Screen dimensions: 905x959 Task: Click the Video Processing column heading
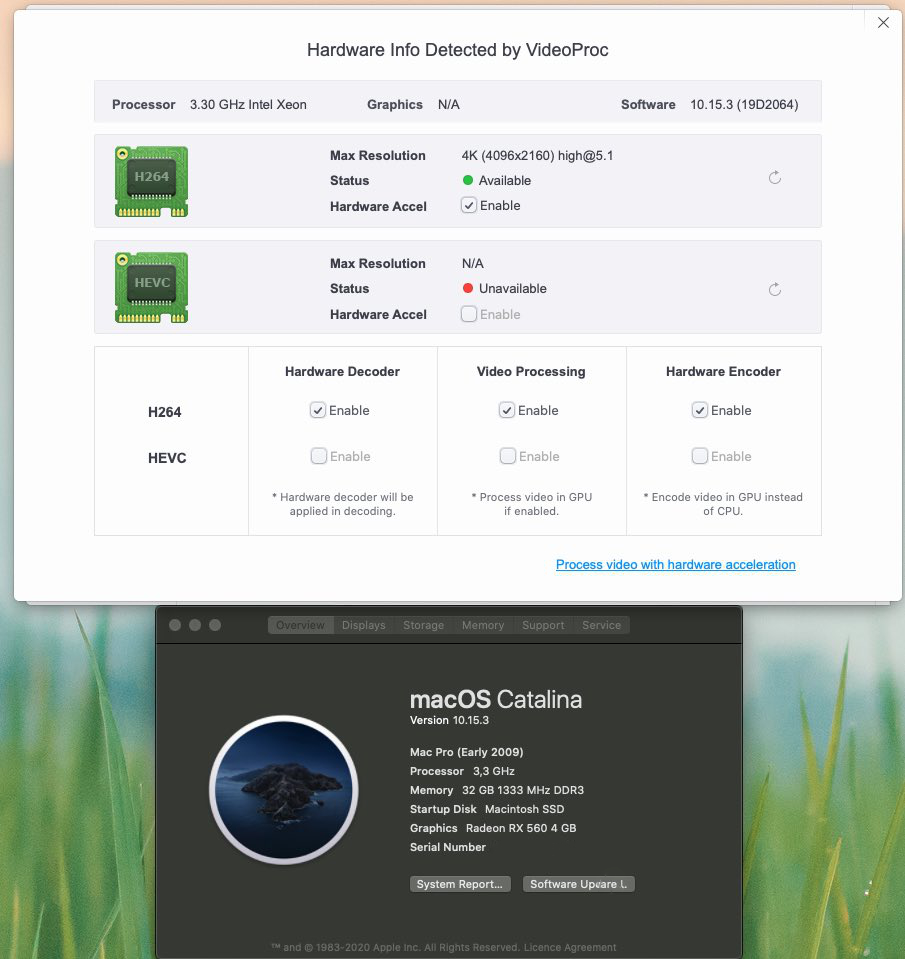[x=531, y=371]
